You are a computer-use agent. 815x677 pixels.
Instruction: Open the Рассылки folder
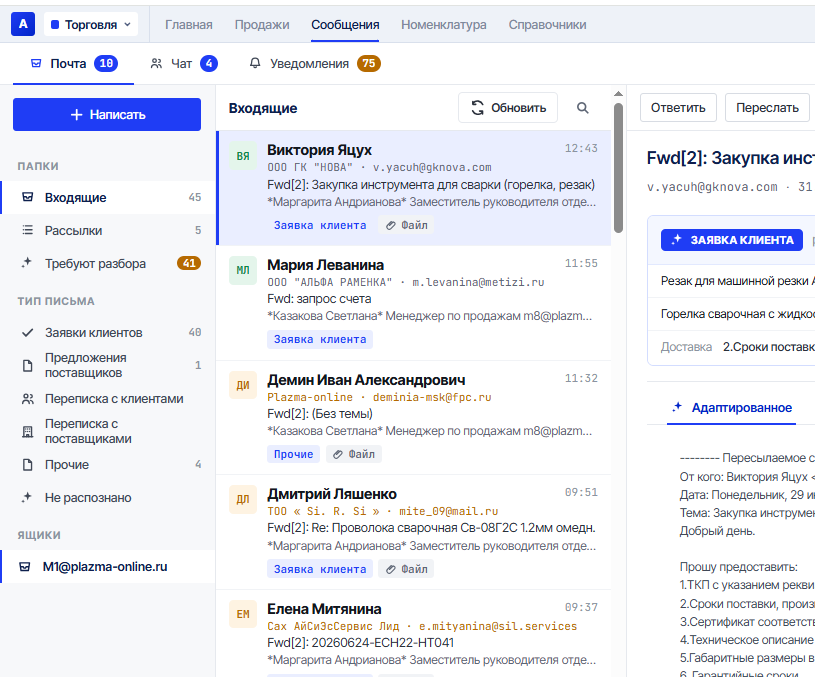click(x=108, y=230)
